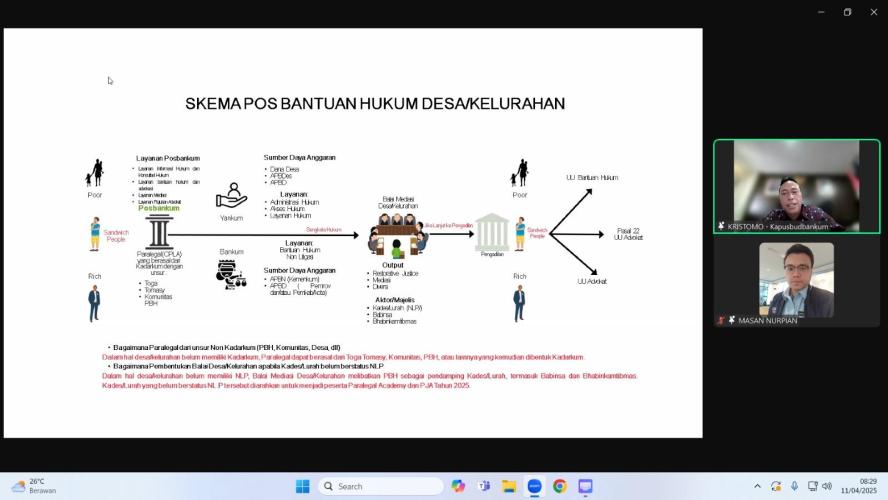This screenshot has width=888, height=500.
Task: Minimize the Zoom meeting window
Action: tap(821, 12)
